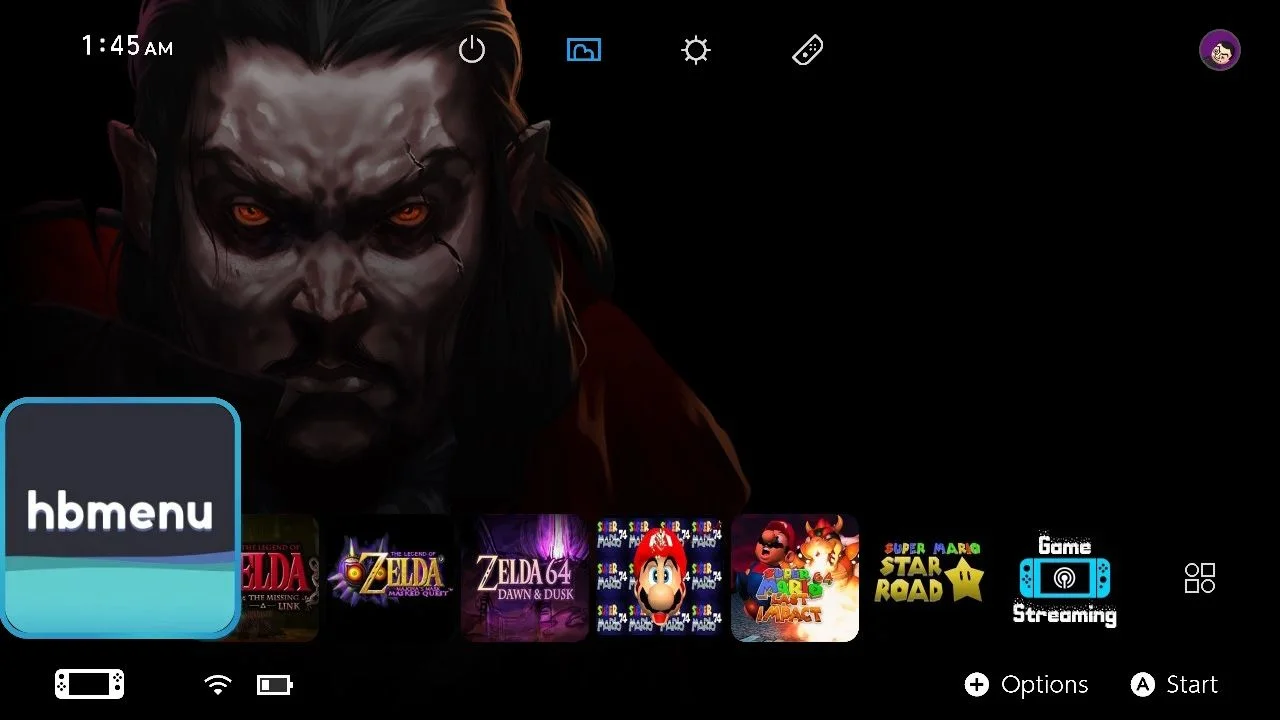
Task: Click the 1:45 AM clock
Action: pyautogui.click(x=127, y=46)
